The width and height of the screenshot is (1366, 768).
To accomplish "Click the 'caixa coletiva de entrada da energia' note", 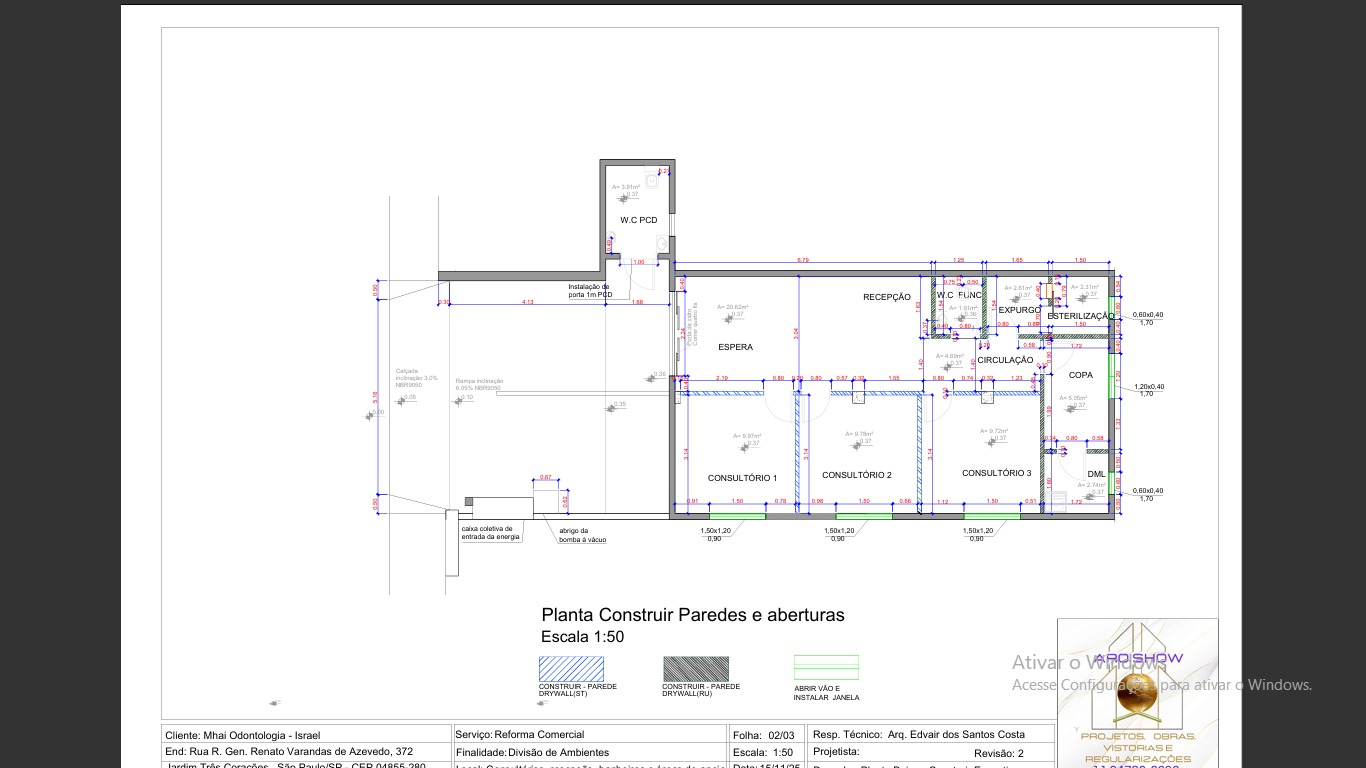I will pos(491,533).
